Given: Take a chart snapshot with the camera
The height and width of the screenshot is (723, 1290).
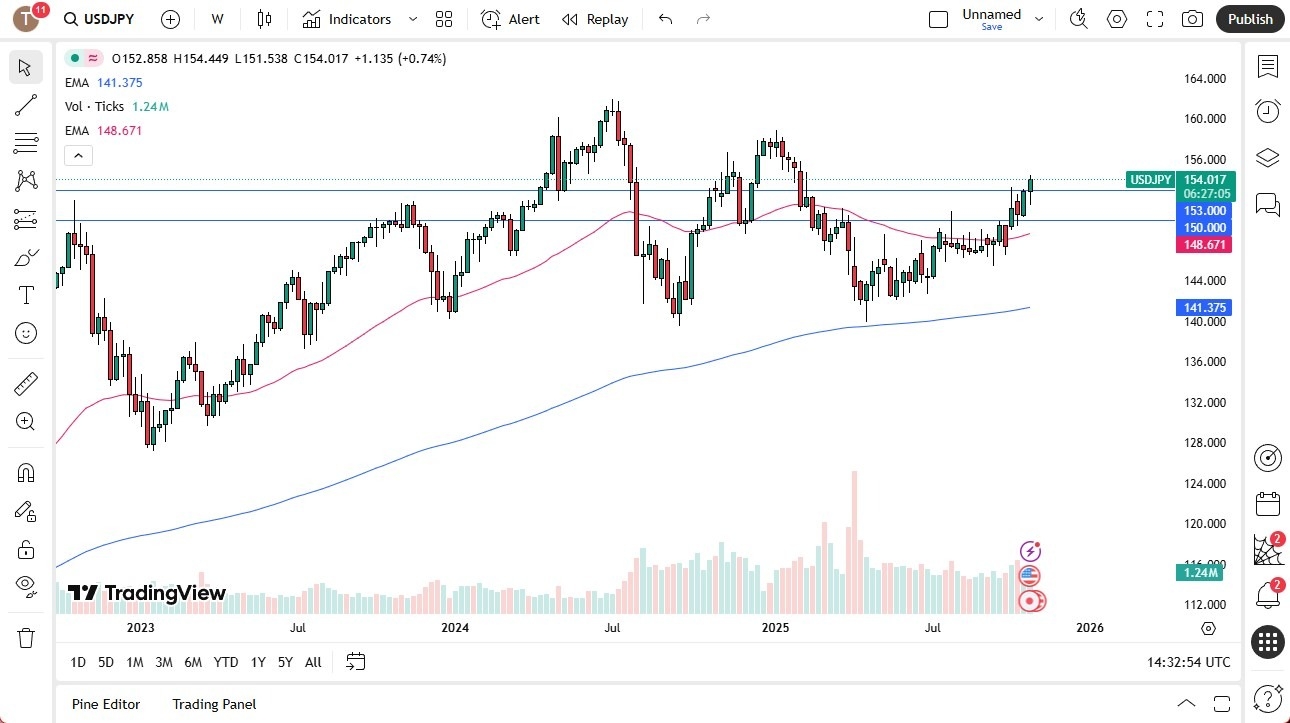Looking at the screenshot, I should coord(1192,18).
